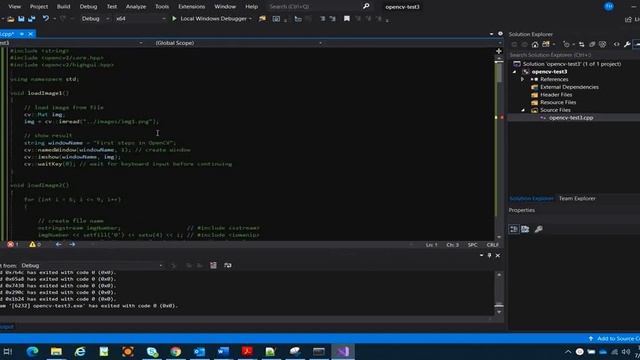This screenshot has width=640, height=360.
Task: Navigate forward with the right arrow
Action: click(72, 244)
